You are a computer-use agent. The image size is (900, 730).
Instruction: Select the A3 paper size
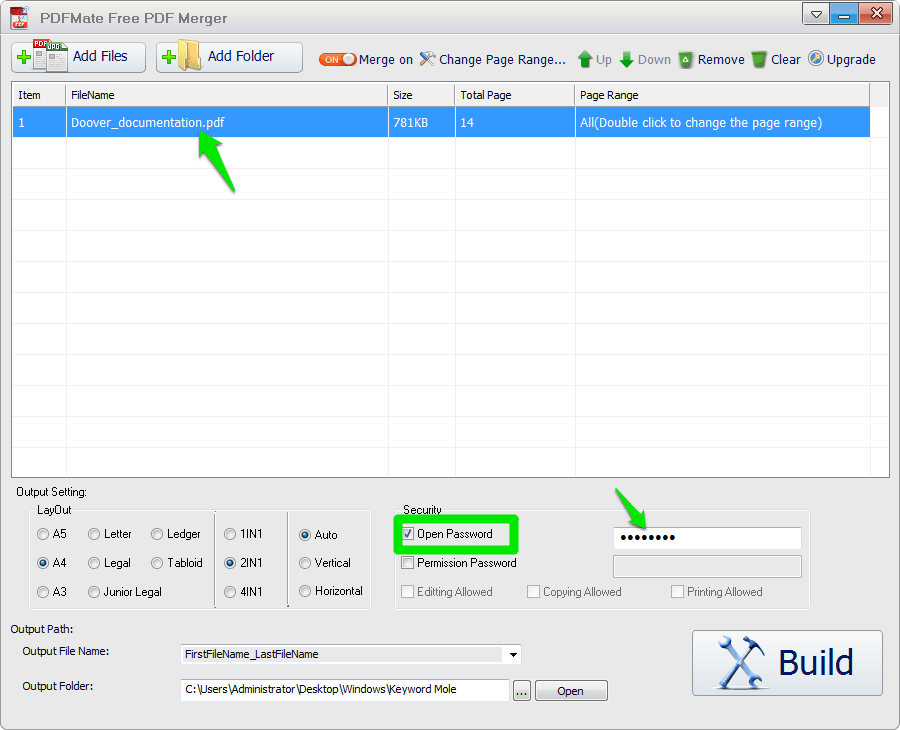tap(43, 592)
